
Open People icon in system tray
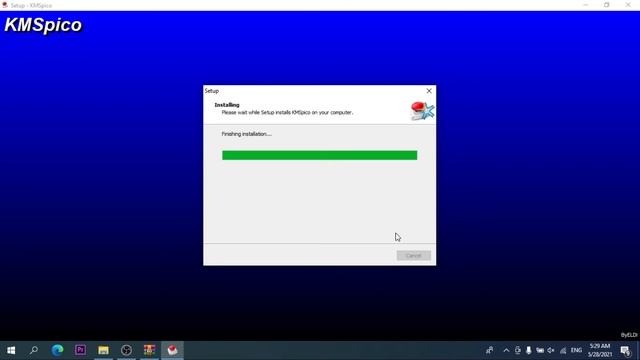tap(489, 350)
